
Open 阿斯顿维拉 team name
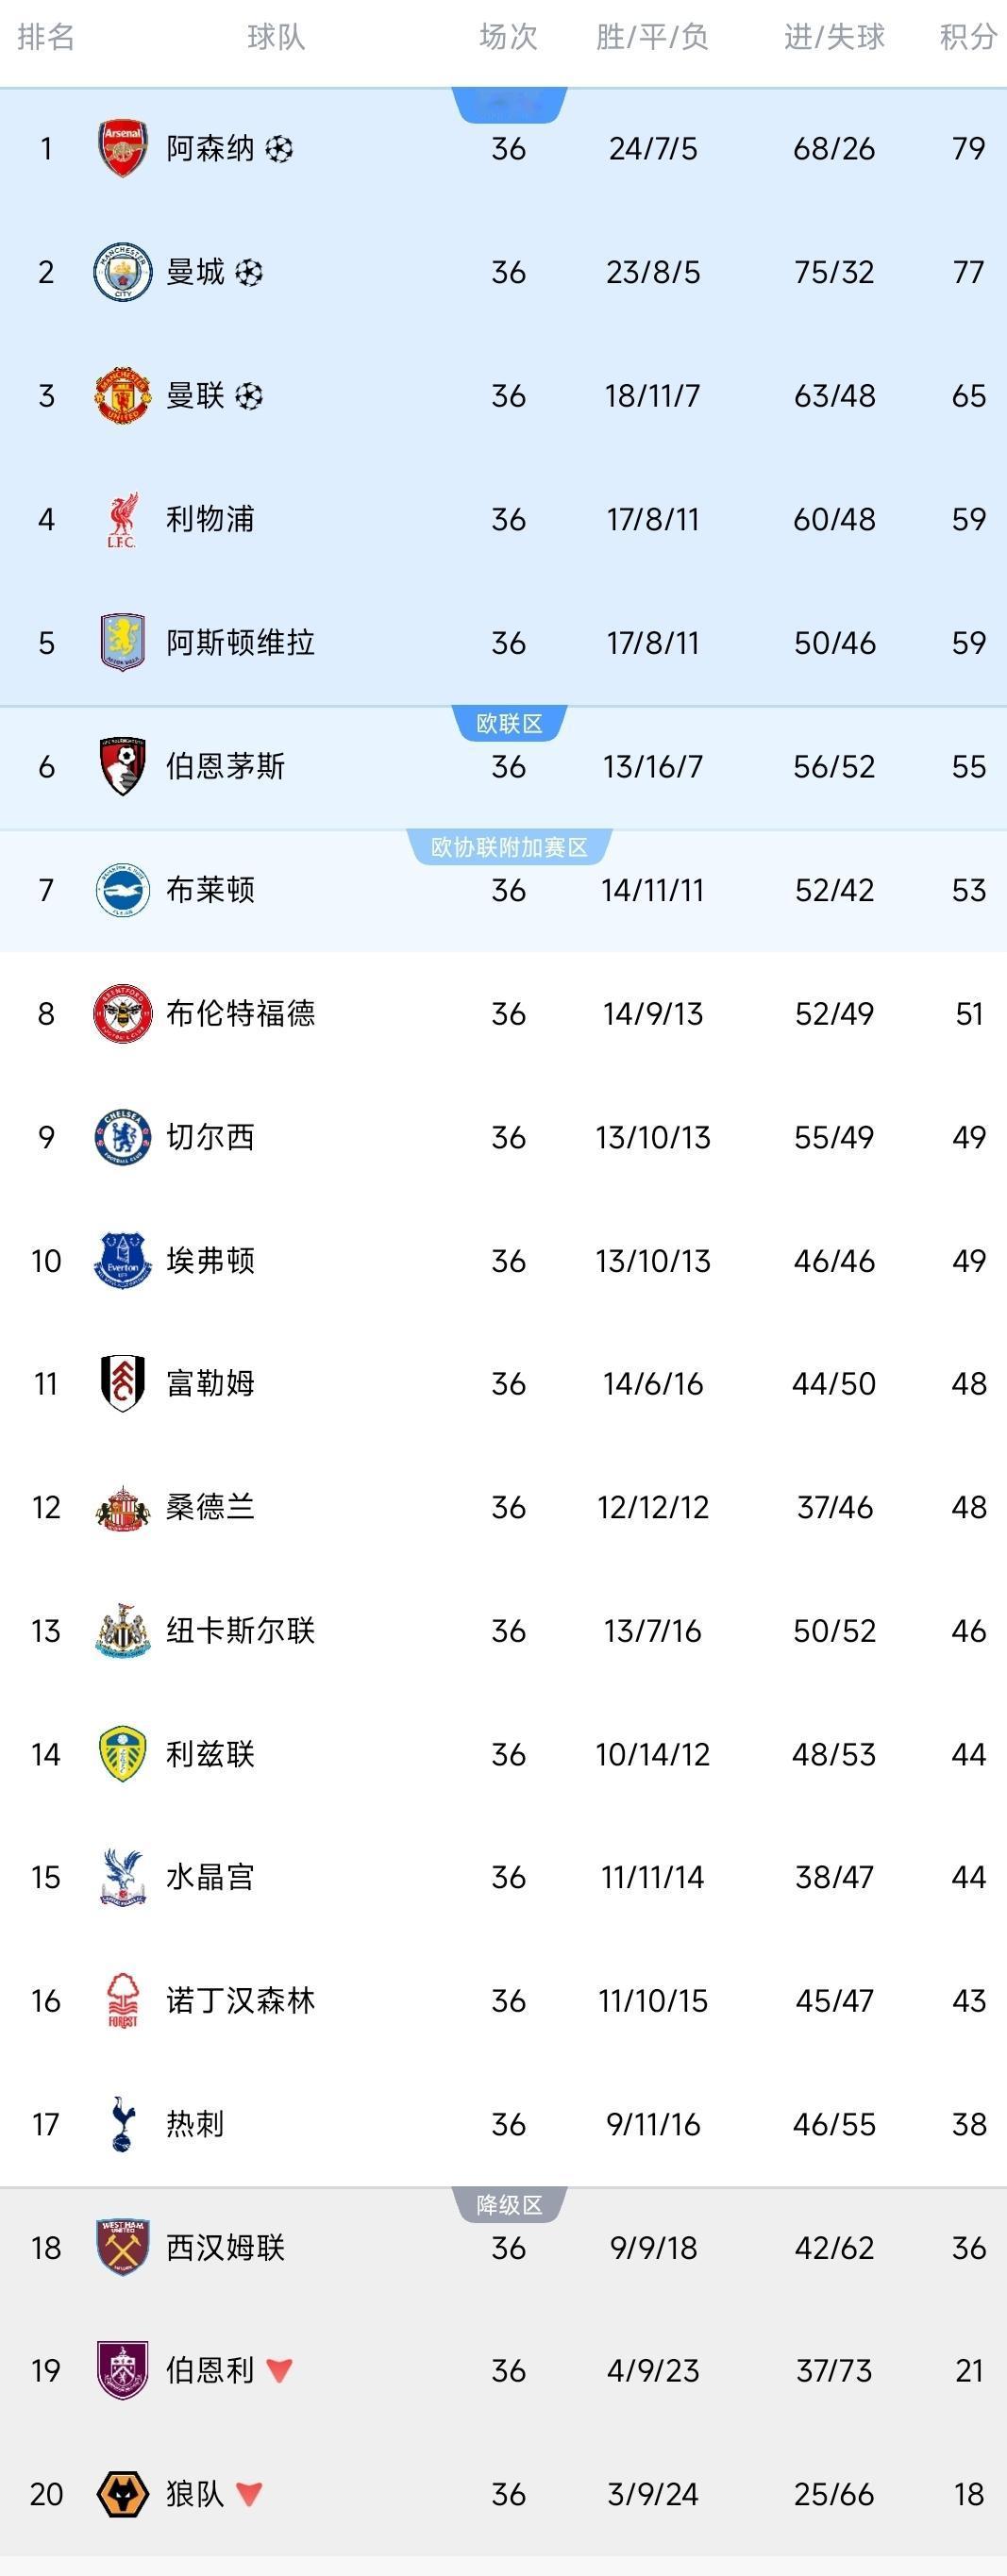tap(241, 643)
